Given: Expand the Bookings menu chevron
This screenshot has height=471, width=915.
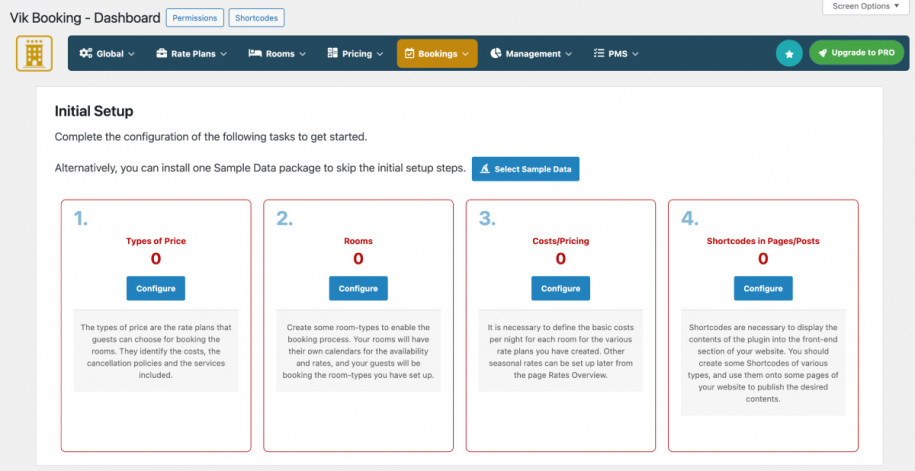Looking at the screenshot, I should tap(465, 54).
